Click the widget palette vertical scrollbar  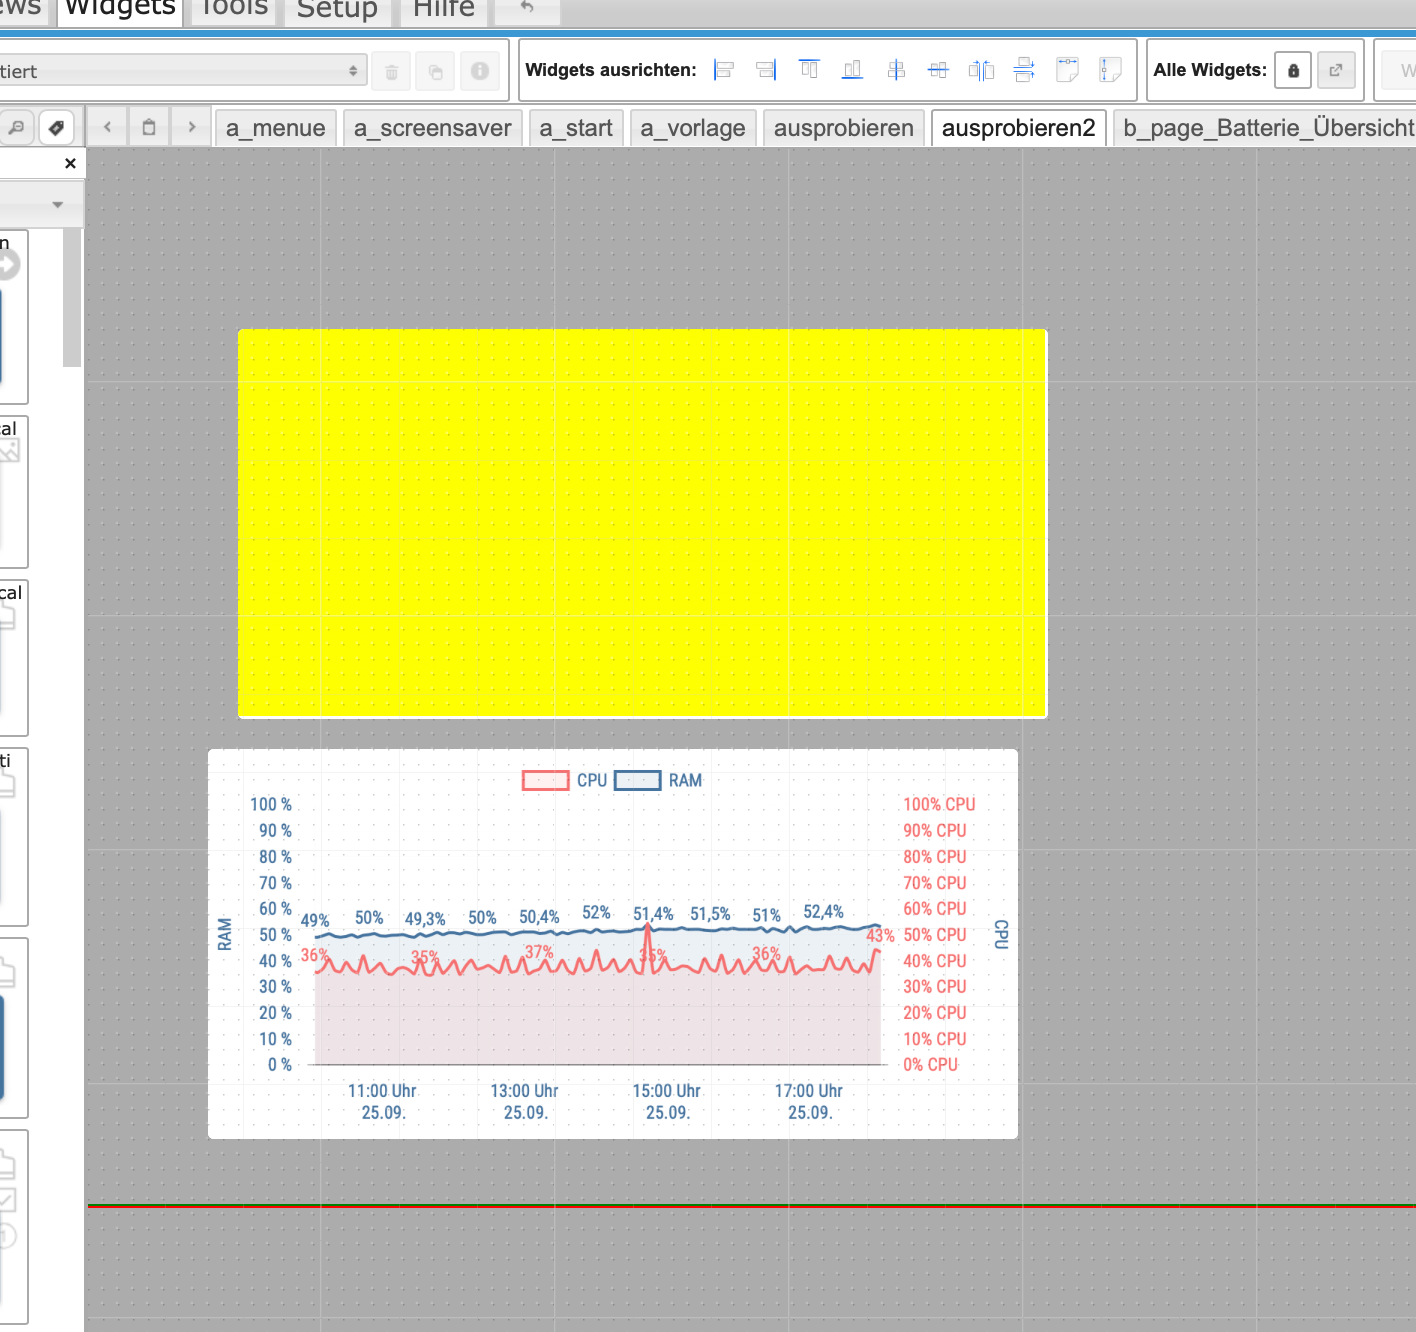click(72, 298)
